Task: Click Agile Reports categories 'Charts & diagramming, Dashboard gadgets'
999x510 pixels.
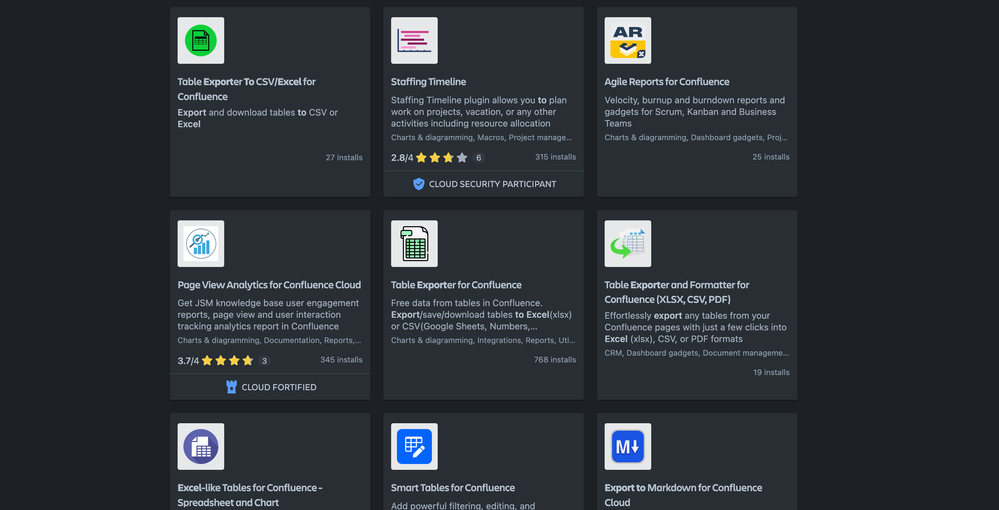Action: pos(696,137)
